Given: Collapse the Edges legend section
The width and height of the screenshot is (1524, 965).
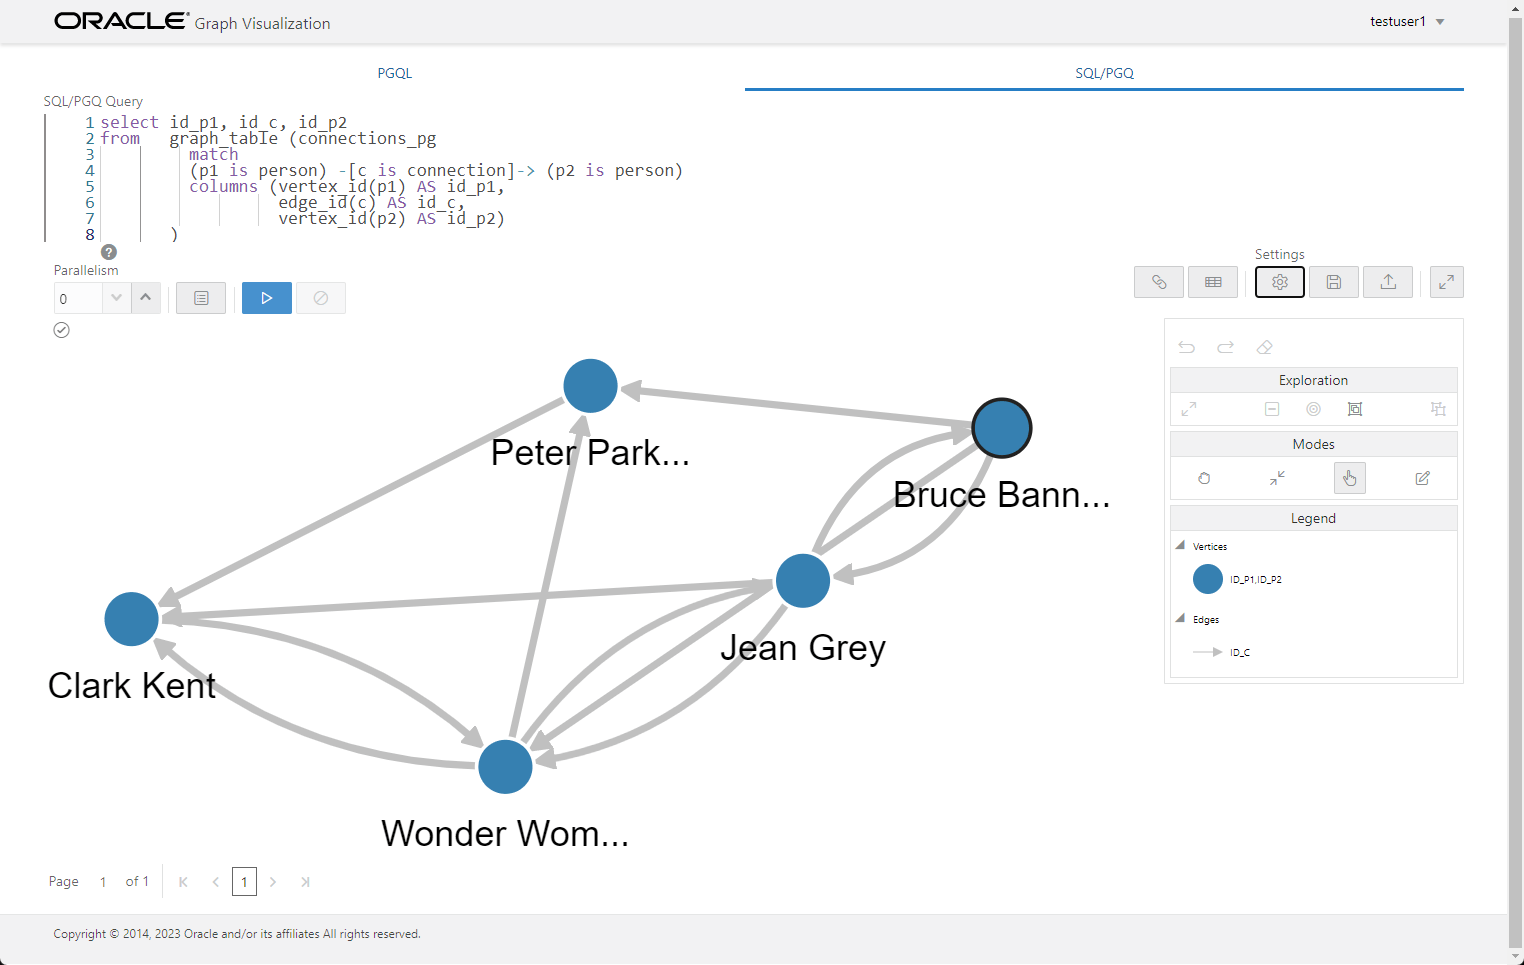Looking at the screenshot, I should tap(1180, 619).
